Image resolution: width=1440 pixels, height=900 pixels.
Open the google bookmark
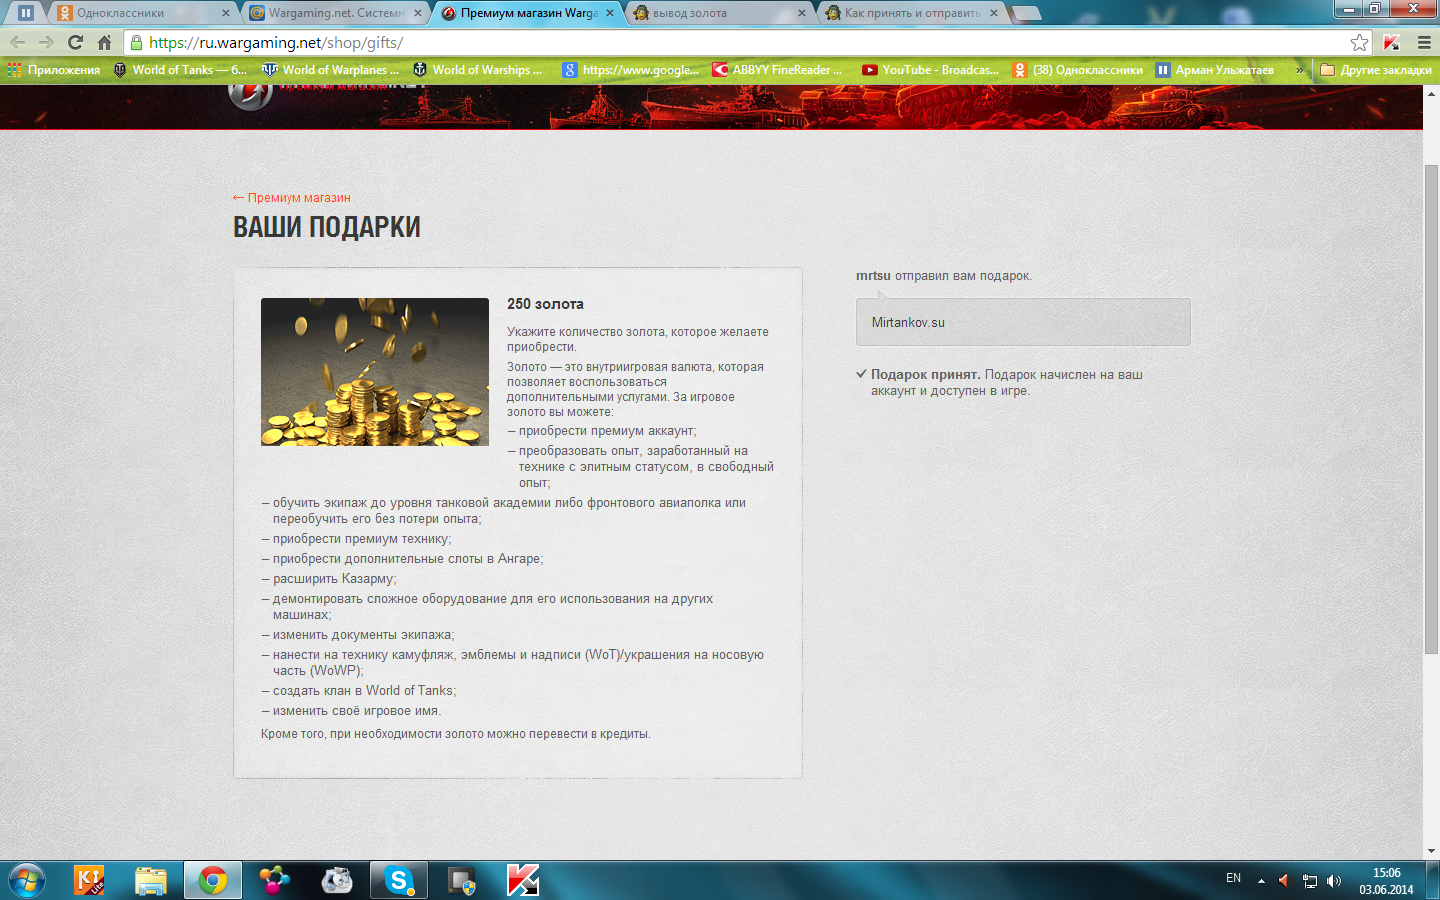click(x=631, y=70)
